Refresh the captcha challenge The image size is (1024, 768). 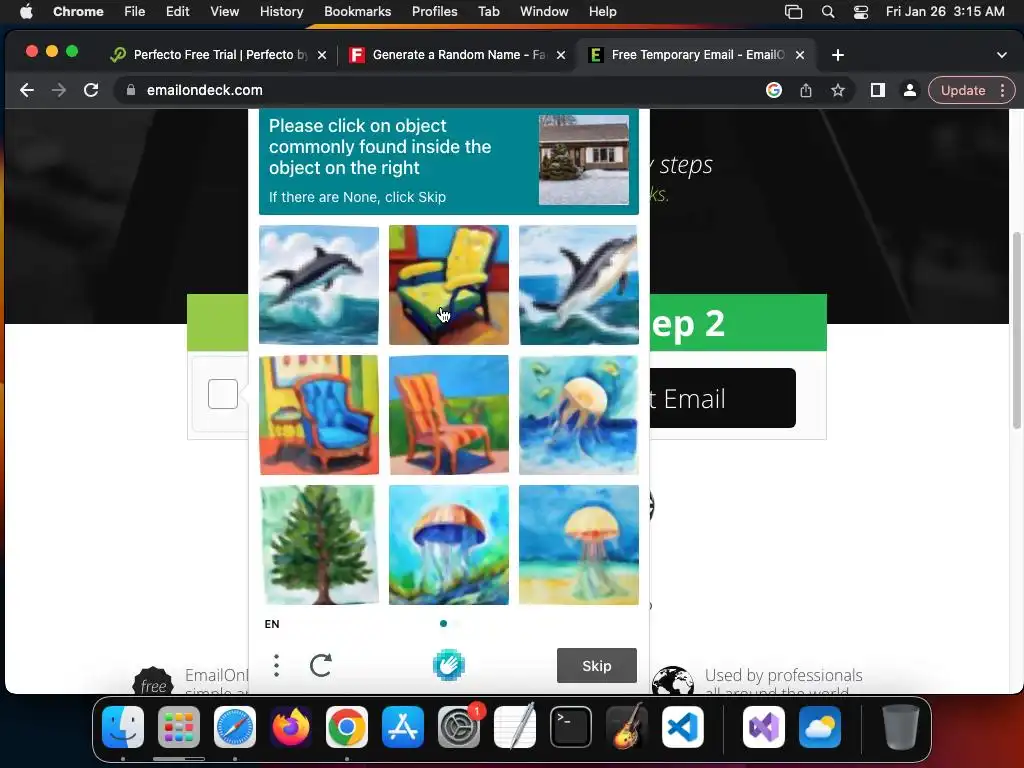(x=320, y=665)
